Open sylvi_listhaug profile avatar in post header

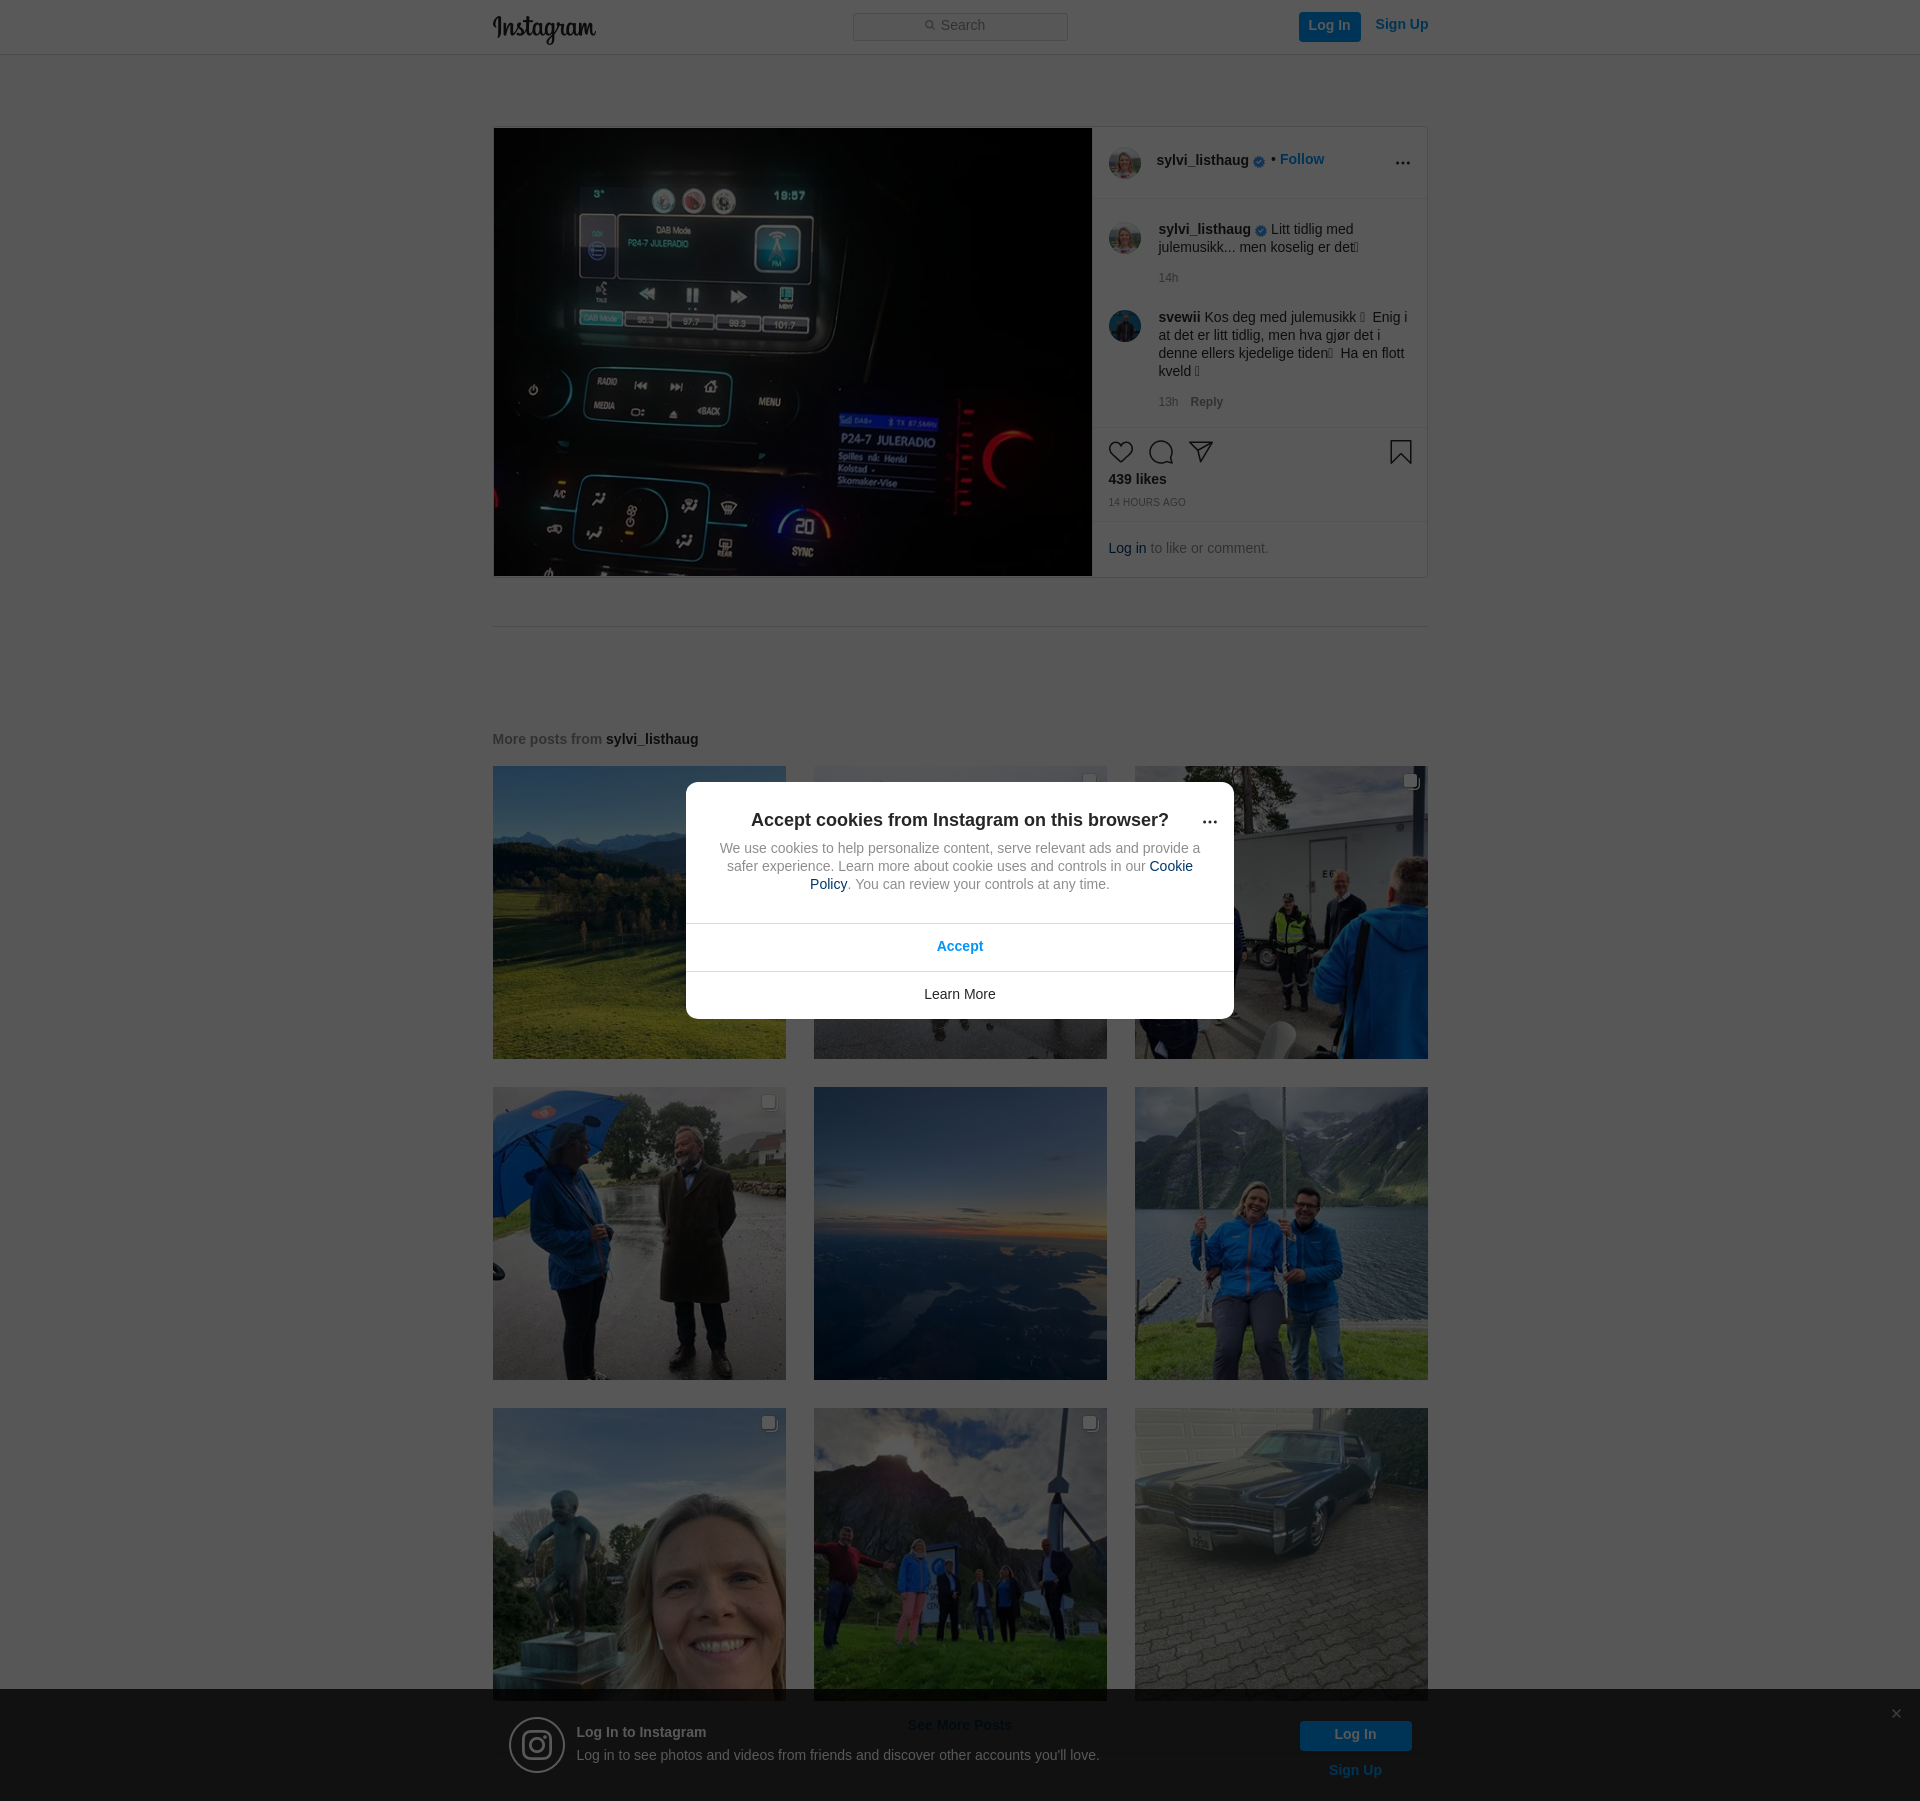[1125, 162]
